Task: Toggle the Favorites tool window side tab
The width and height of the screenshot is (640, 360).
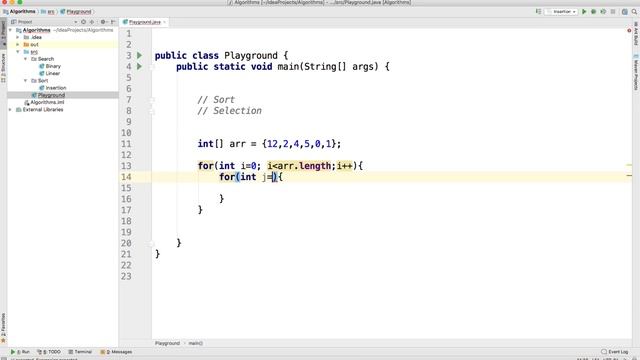Action: click(x=3, y=327)
